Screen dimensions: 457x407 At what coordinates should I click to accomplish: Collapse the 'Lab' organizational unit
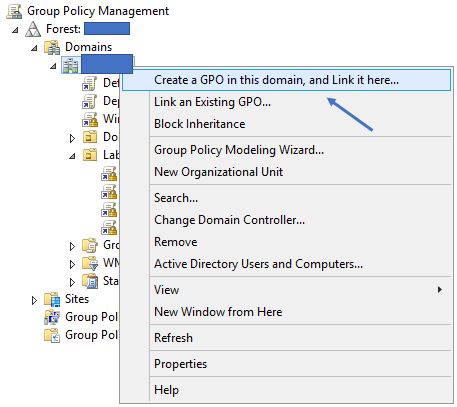[x=72, y=156]
